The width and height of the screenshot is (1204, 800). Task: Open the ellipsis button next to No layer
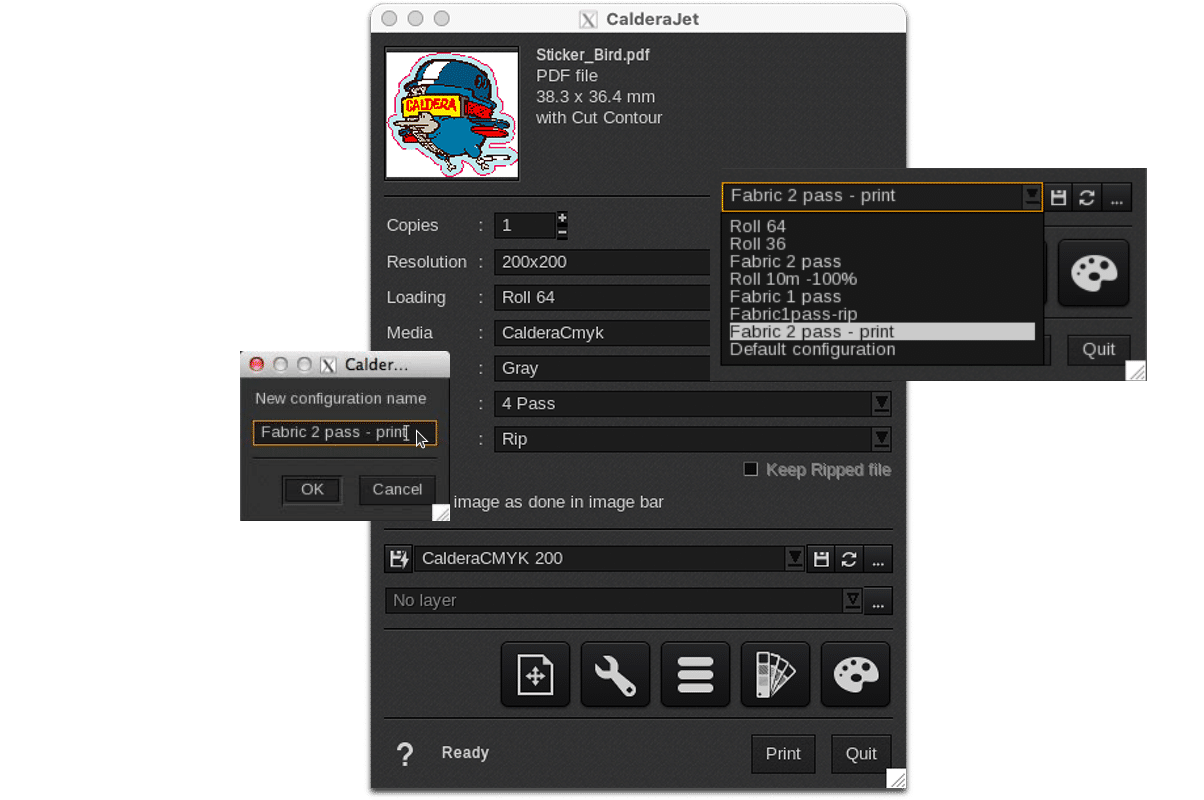(x=878, y=601)
